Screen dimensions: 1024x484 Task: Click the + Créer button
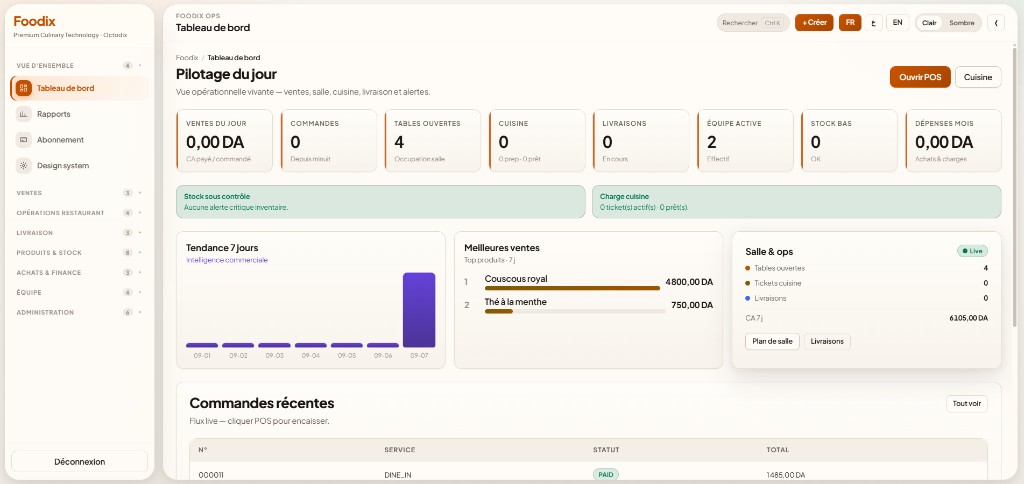tap(814, 22)
